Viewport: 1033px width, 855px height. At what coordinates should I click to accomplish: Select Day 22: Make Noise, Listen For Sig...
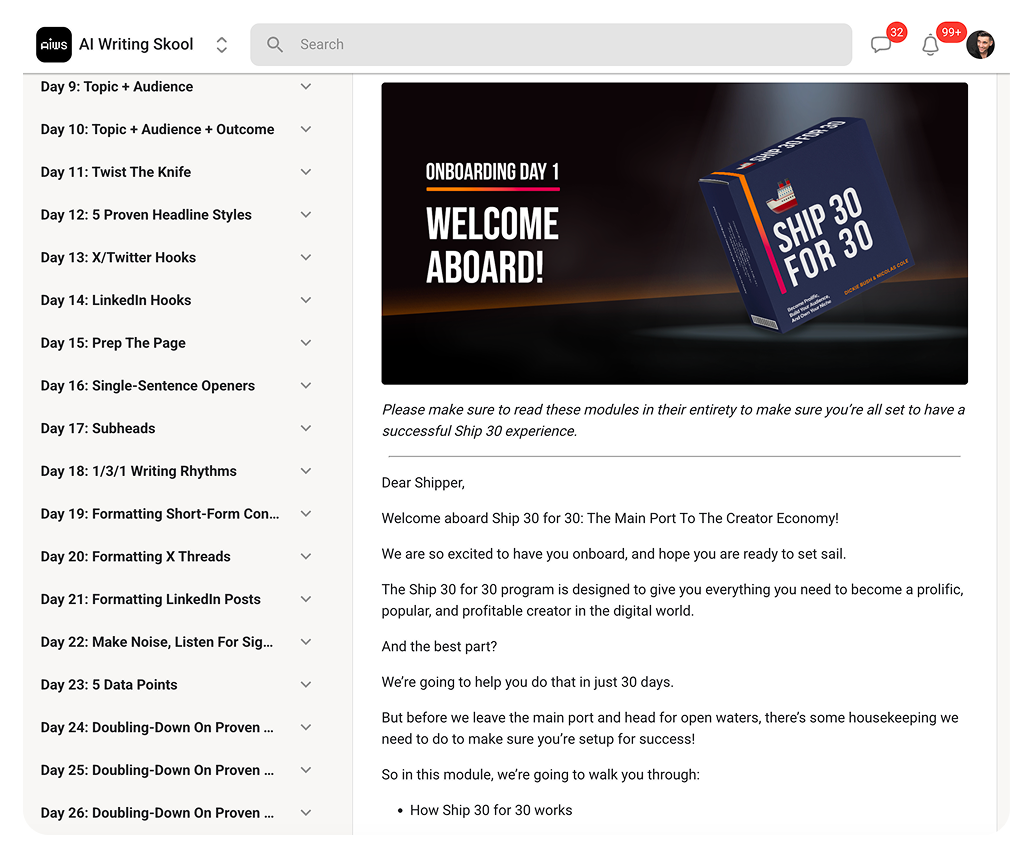[x=157, y=642]
